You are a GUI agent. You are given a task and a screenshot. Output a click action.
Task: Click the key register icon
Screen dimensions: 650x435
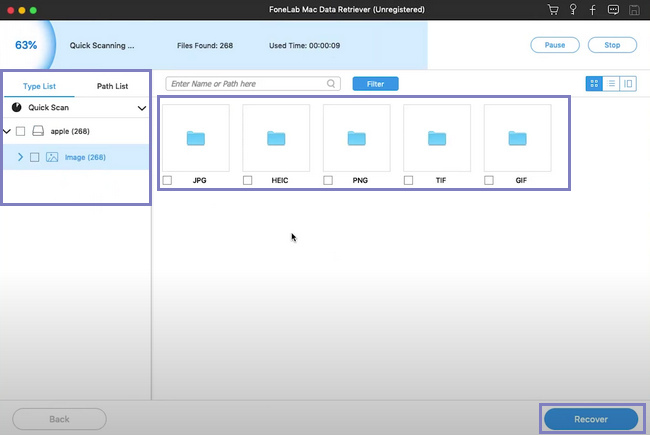pyautogui.click(x=573, y=10)
